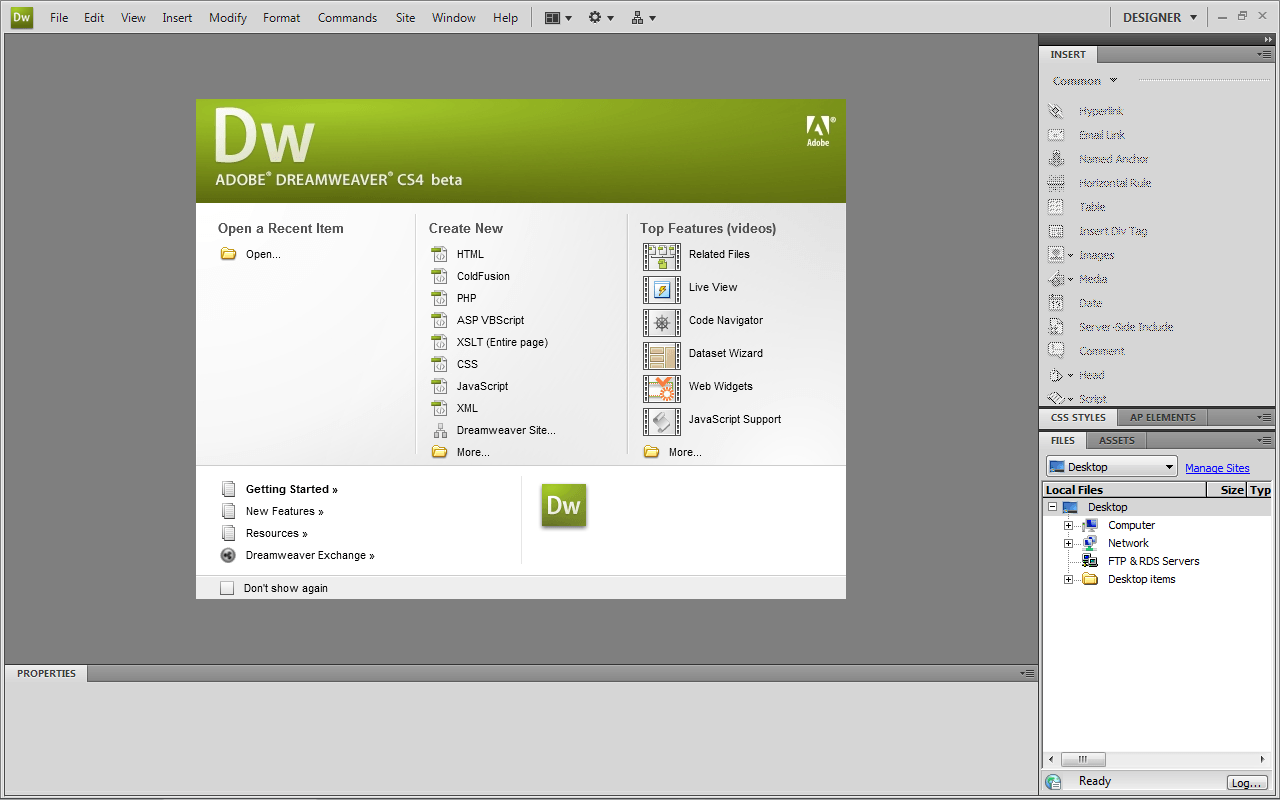
Task: Open the Code Navigator video icon
Action: pyautogui.click(x=662, y=323)
